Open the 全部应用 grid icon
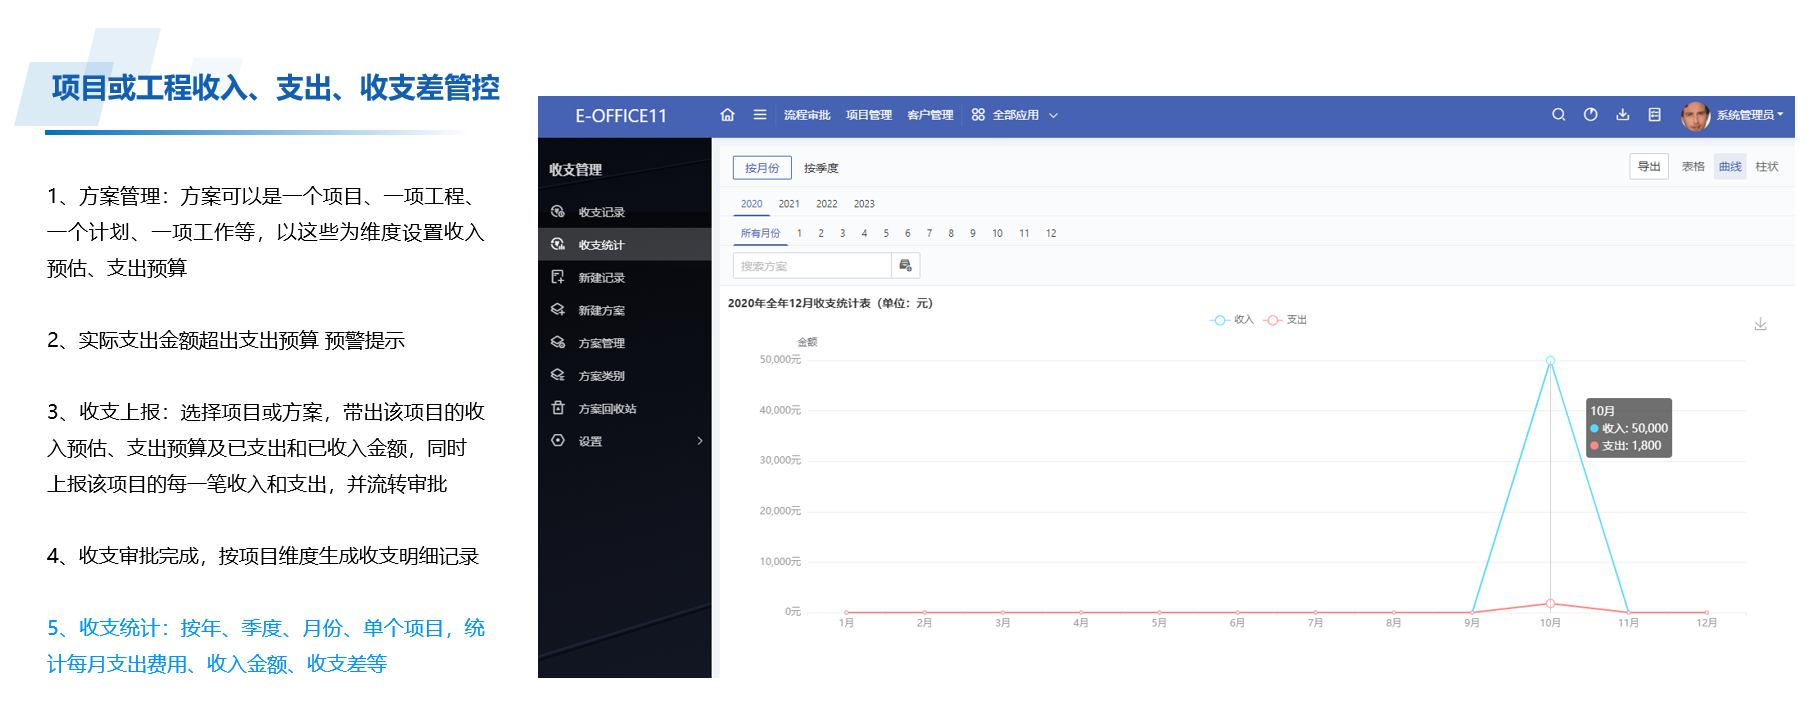Viewport: 1809px width, 701px height. [x=978, y=115]
